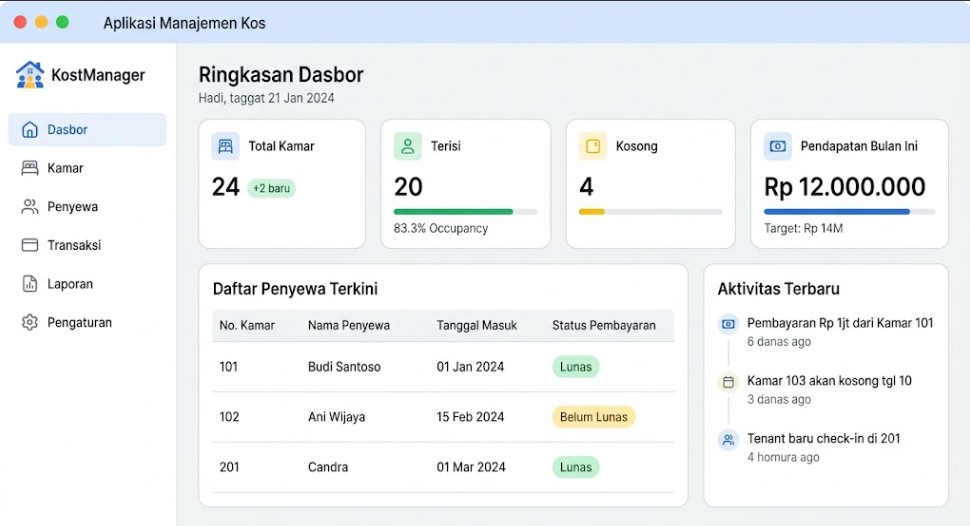Click the Belum Lunas status badge

tap(593, 417)
